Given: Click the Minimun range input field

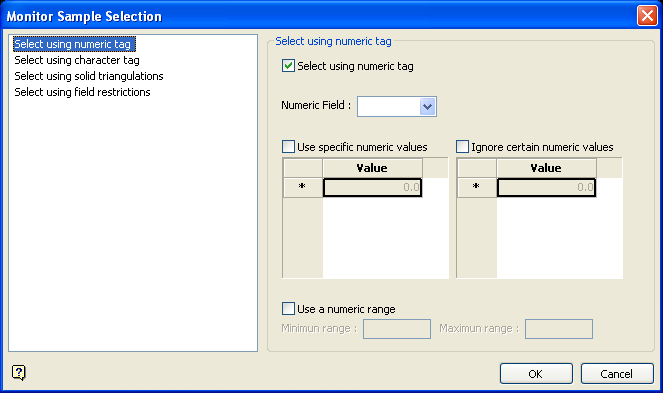Looking at the screenshot, I should [x=397, y=329].
